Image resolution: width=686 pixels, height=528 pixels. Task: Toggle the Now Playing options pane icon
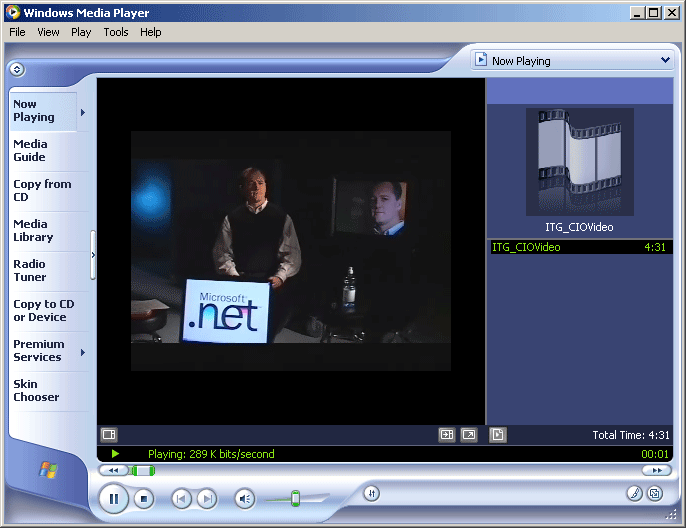click(108, 434)
